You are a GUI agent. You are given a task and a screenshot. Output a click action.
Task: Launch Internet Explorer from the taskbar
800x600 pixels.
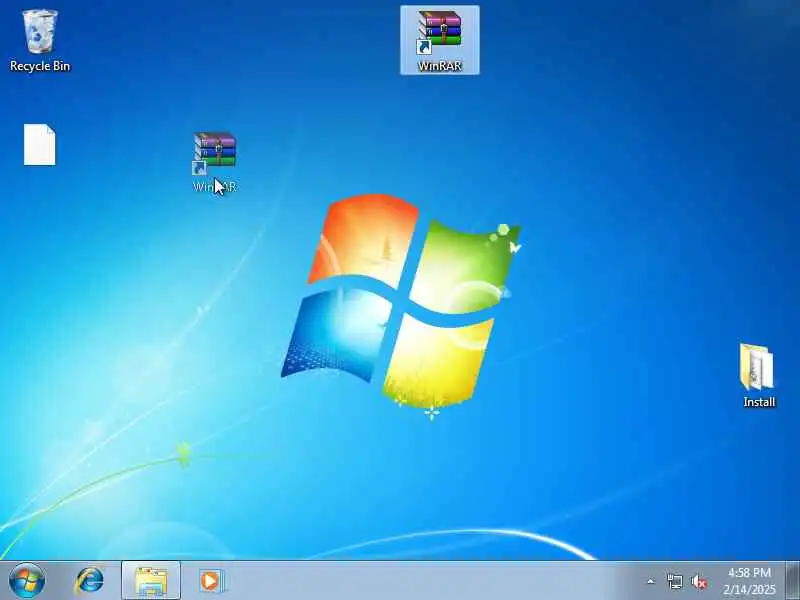89,581
